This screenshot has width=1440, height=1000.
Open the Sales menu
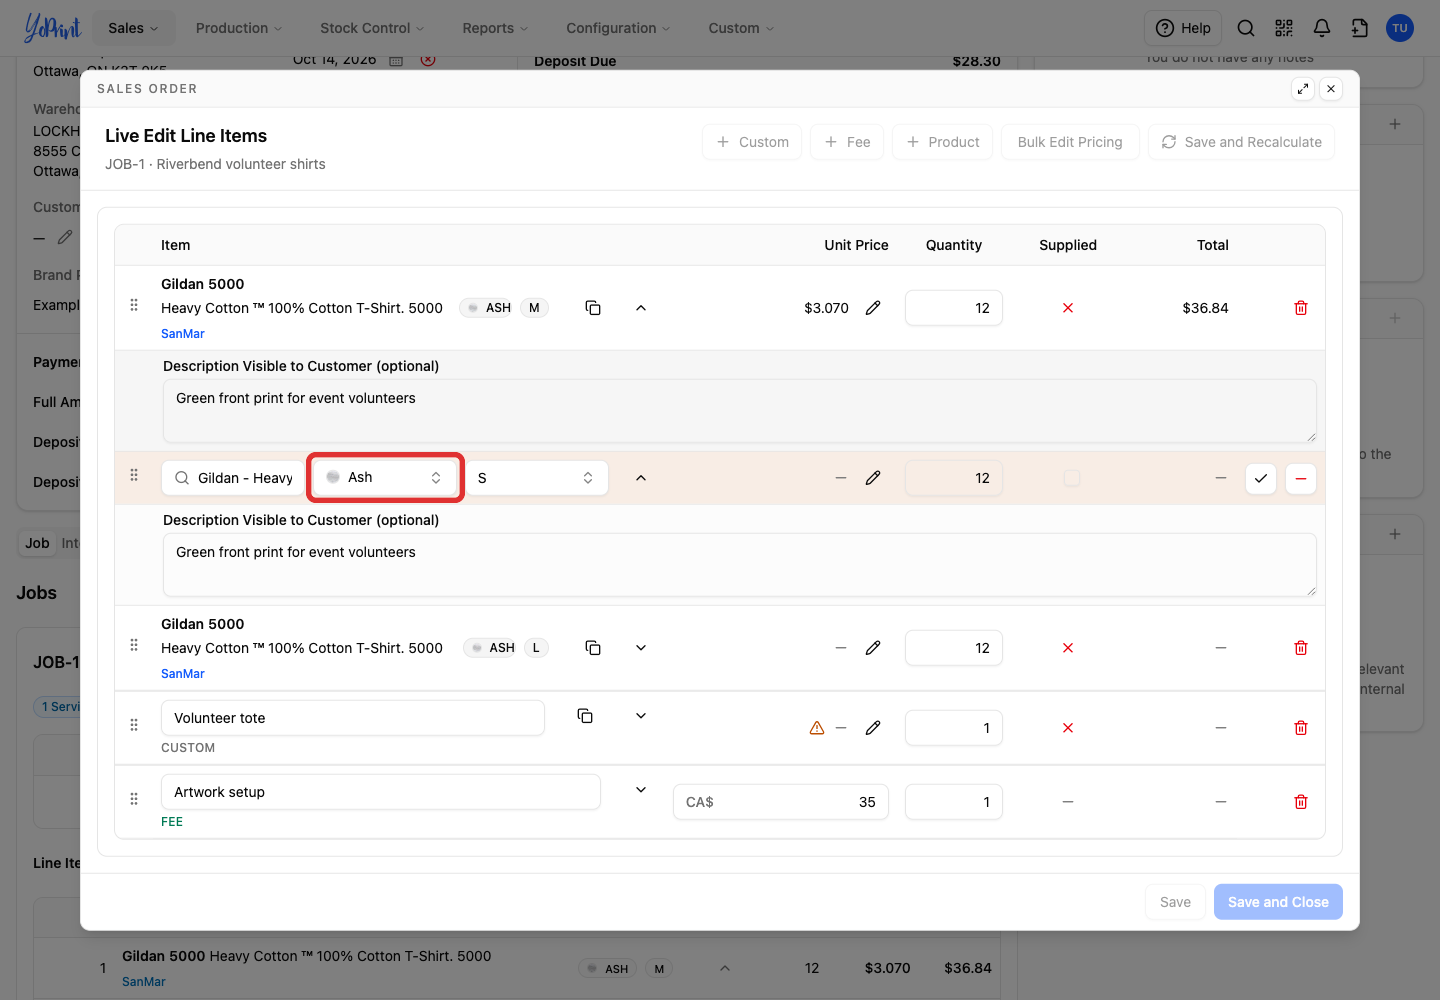coord(133,28)
